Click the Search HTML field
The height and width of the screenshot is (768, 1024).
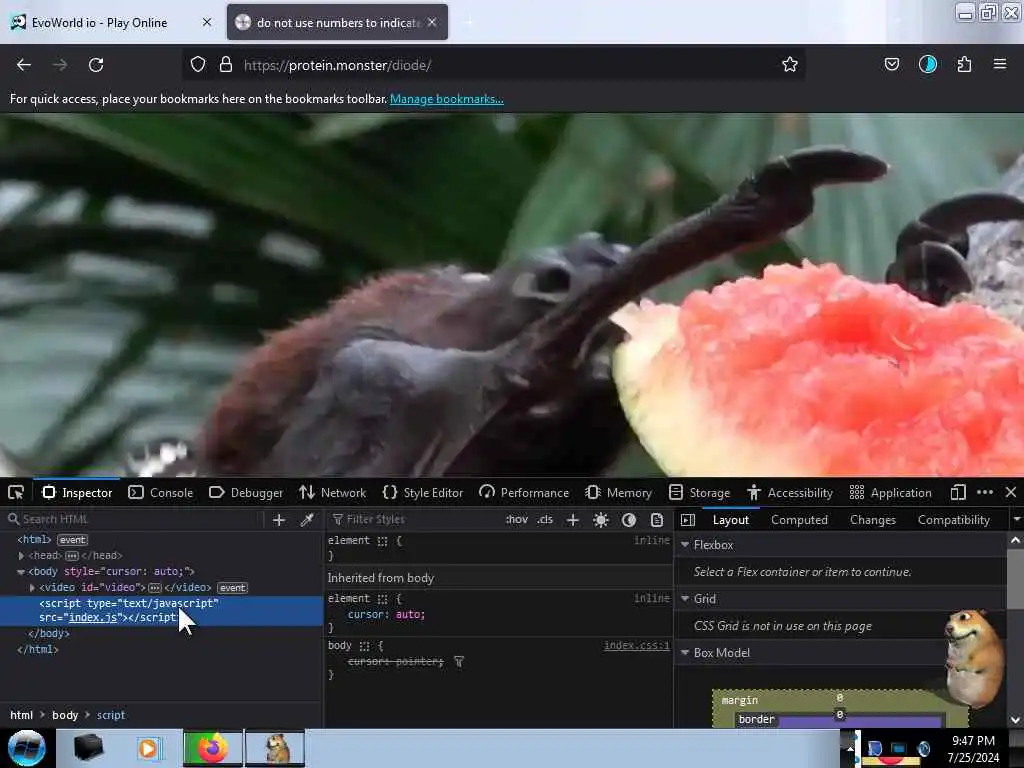pyautogui.click(x=134, y=519)
